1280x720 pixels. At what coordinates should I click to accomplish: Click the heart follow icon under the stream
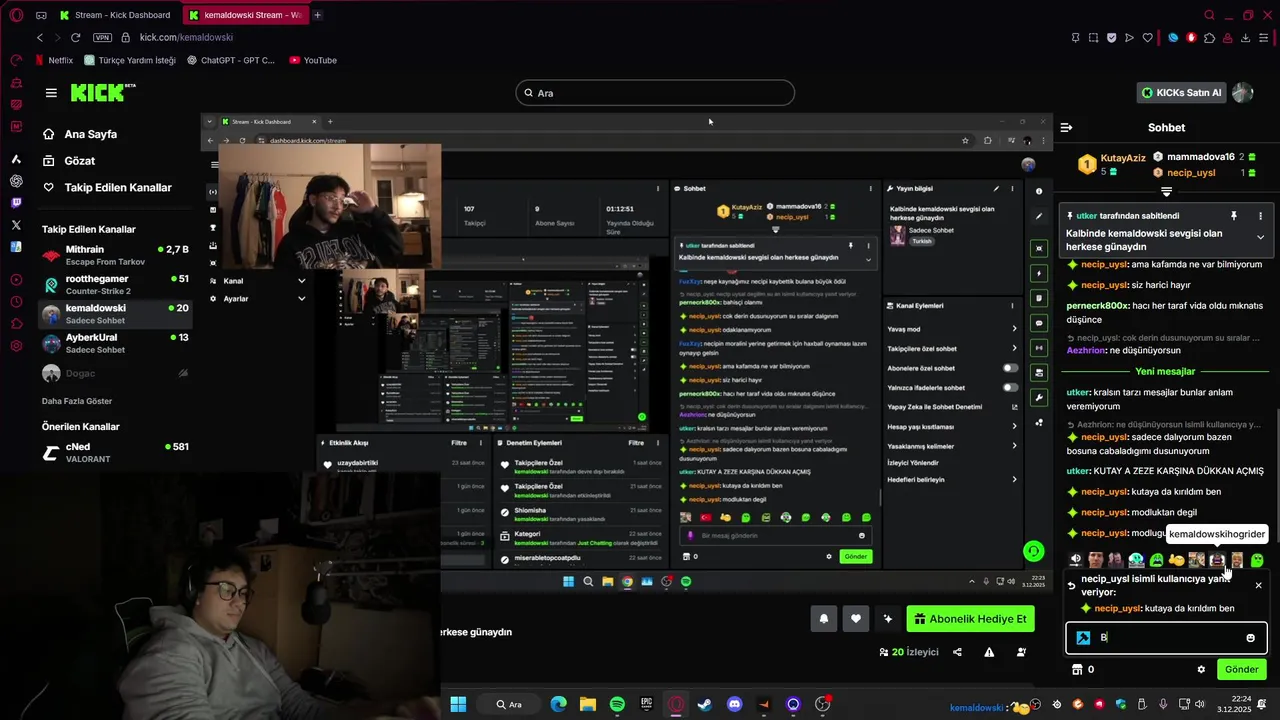(855, 619)
